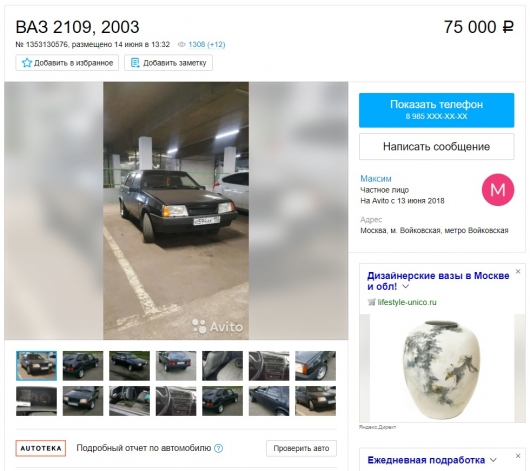The width and height of the screenshot is (530, 471).
Task: Click Проверить авто button
Action: tap(301, 448)
